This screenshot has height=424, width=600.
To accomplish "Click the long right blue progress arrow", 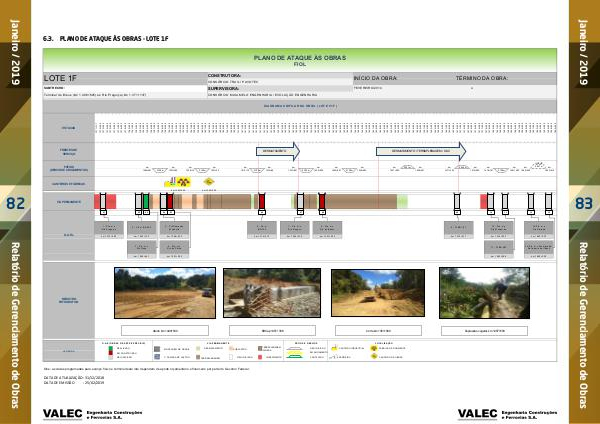I will pos(421,150).
